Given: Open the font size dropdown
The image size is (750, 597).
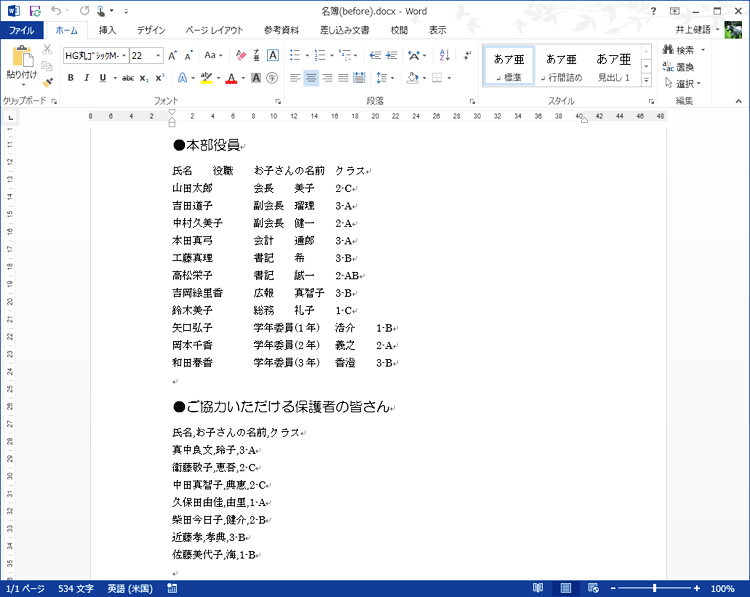Looking at the screenshot, I should pyautogui.click(x=158, y=55).
